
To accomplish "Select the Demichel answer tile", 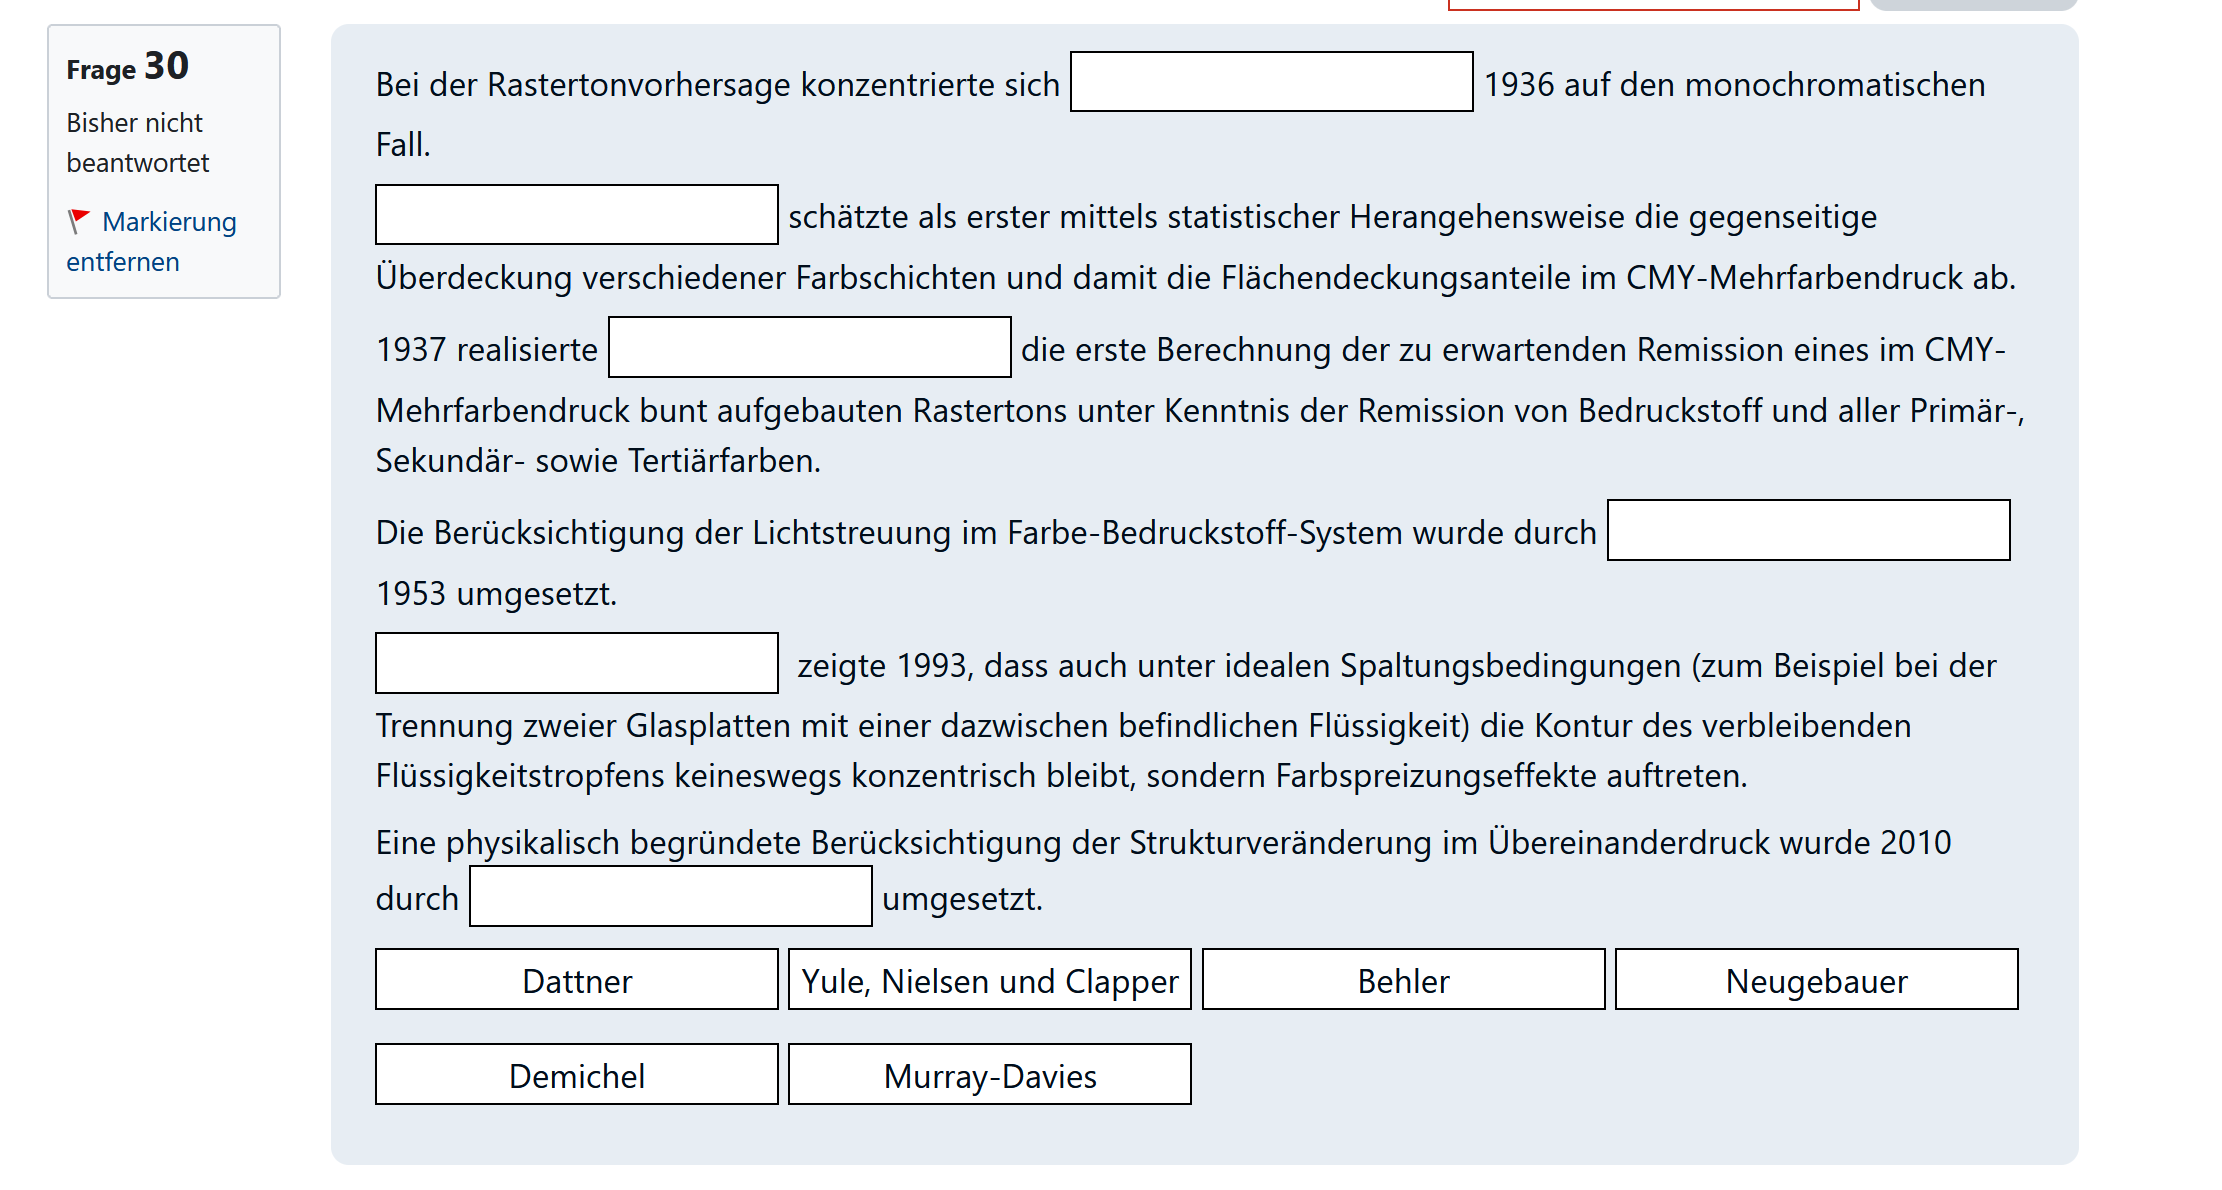I will tap(577, 1075).
